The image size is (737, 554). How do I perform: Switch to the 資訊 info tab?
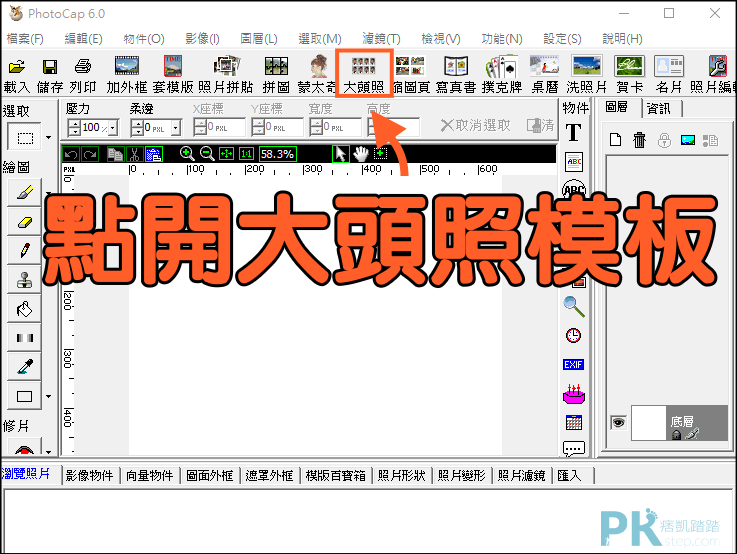pyautogui.click(x=659, y=109)
